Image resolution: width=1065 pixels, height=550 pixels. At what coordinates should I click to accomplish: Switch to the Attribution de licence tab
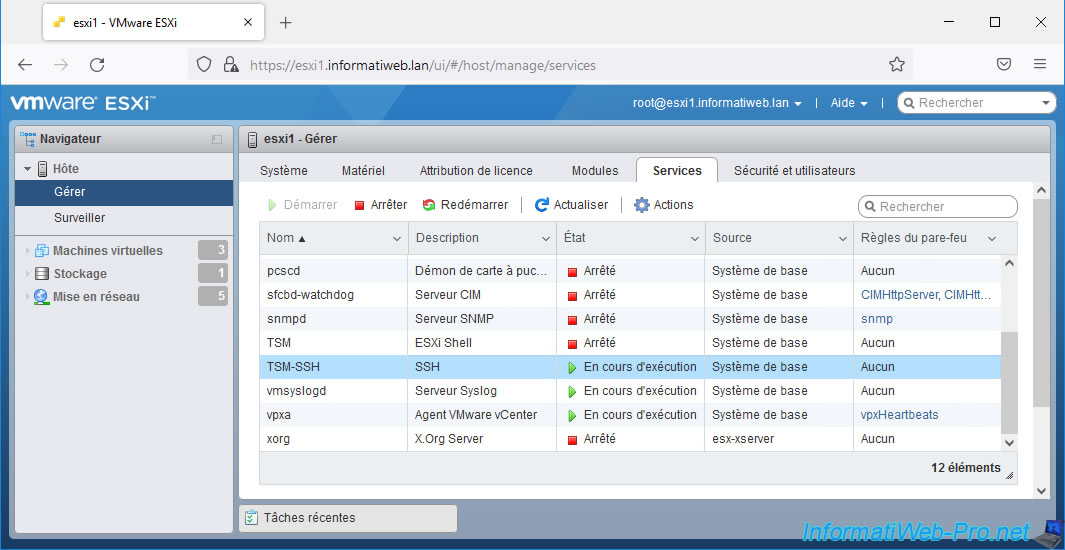pos(476,171)
